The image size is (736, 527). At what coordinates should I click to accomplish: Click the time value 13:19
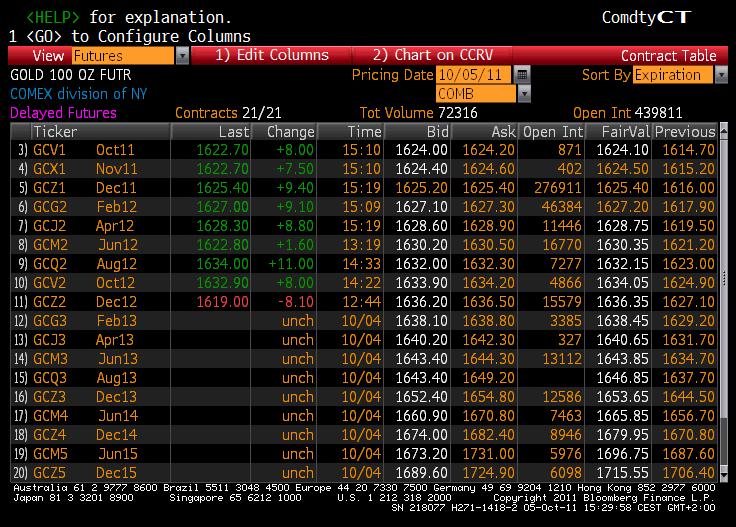[361, 245]
